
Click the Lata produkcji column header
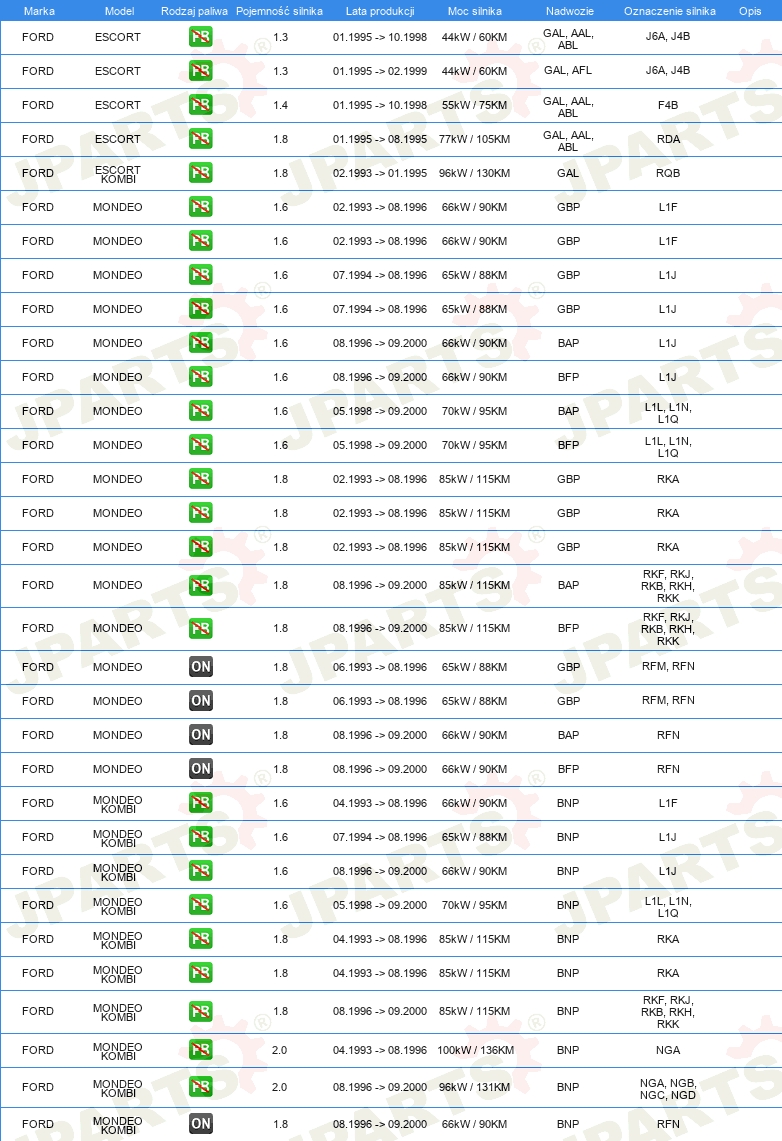pyautogui.click(x=380, y=11)
